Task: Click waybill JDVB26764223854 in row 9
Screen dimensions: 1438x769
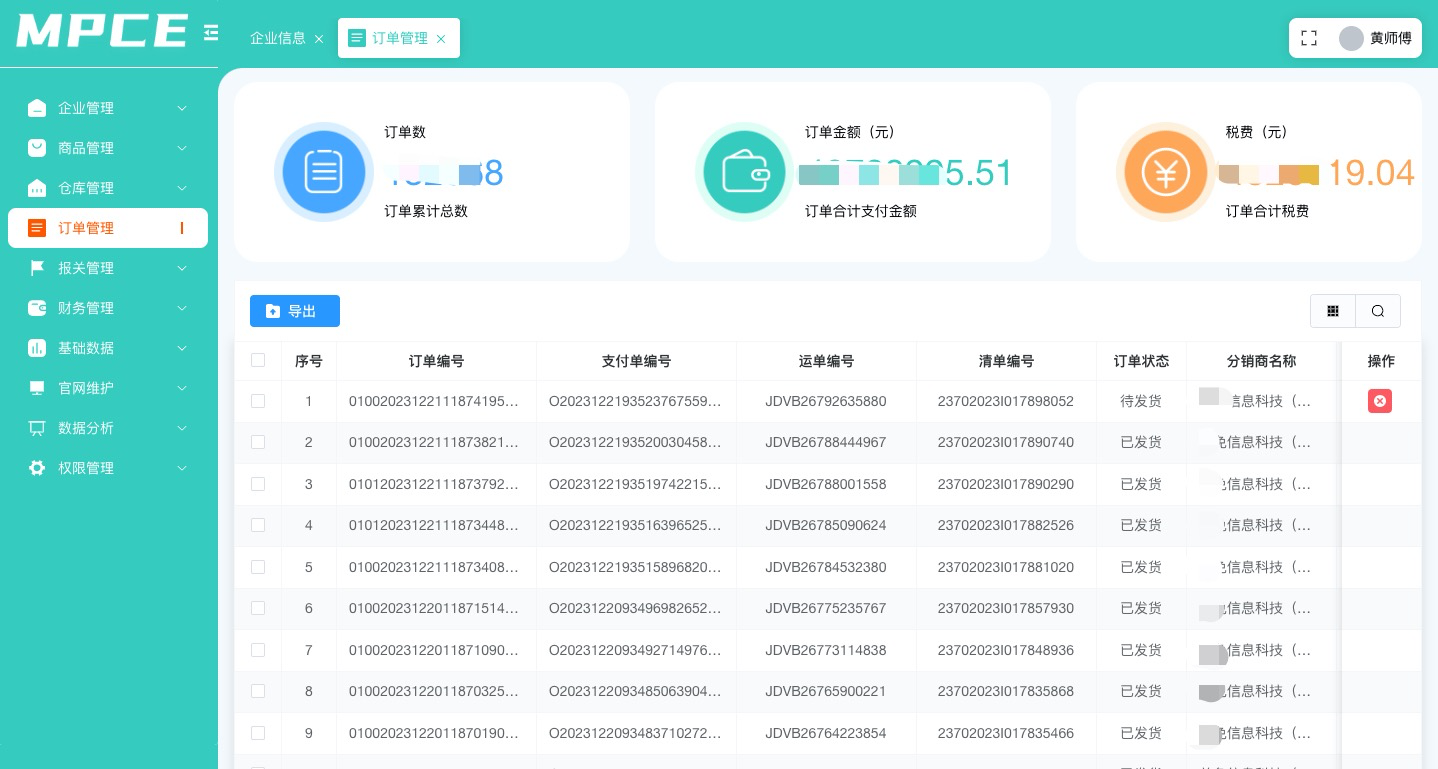Action: pyautogui.click(x=826, y=733)
